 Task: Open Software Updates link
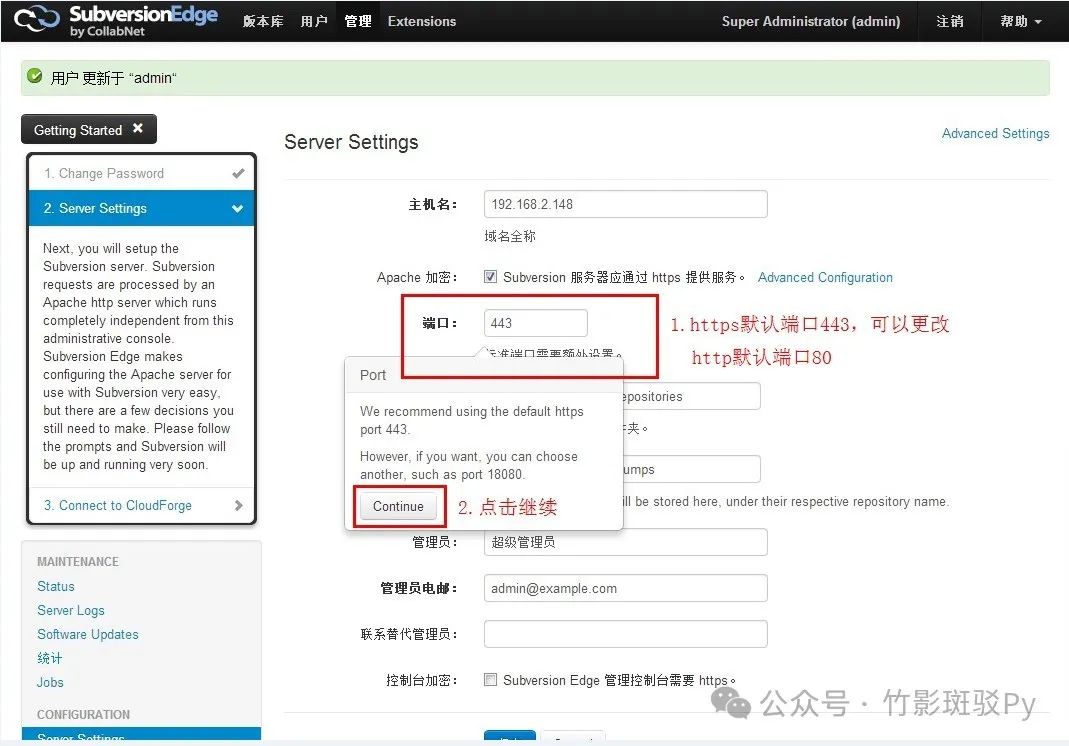[88, 634]
